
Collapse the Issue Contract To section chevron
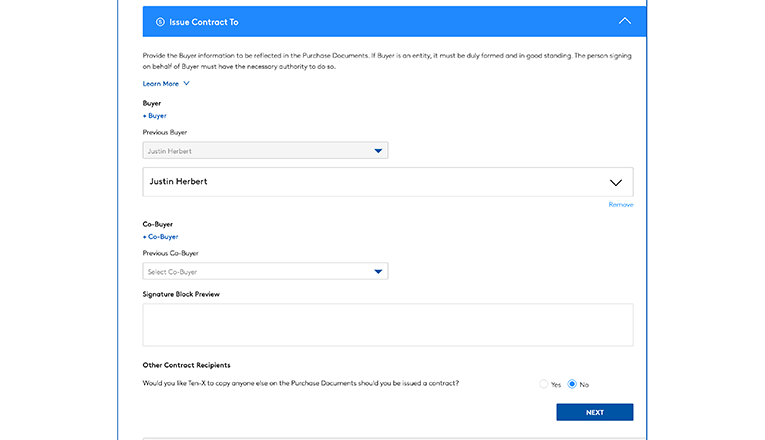624,21
